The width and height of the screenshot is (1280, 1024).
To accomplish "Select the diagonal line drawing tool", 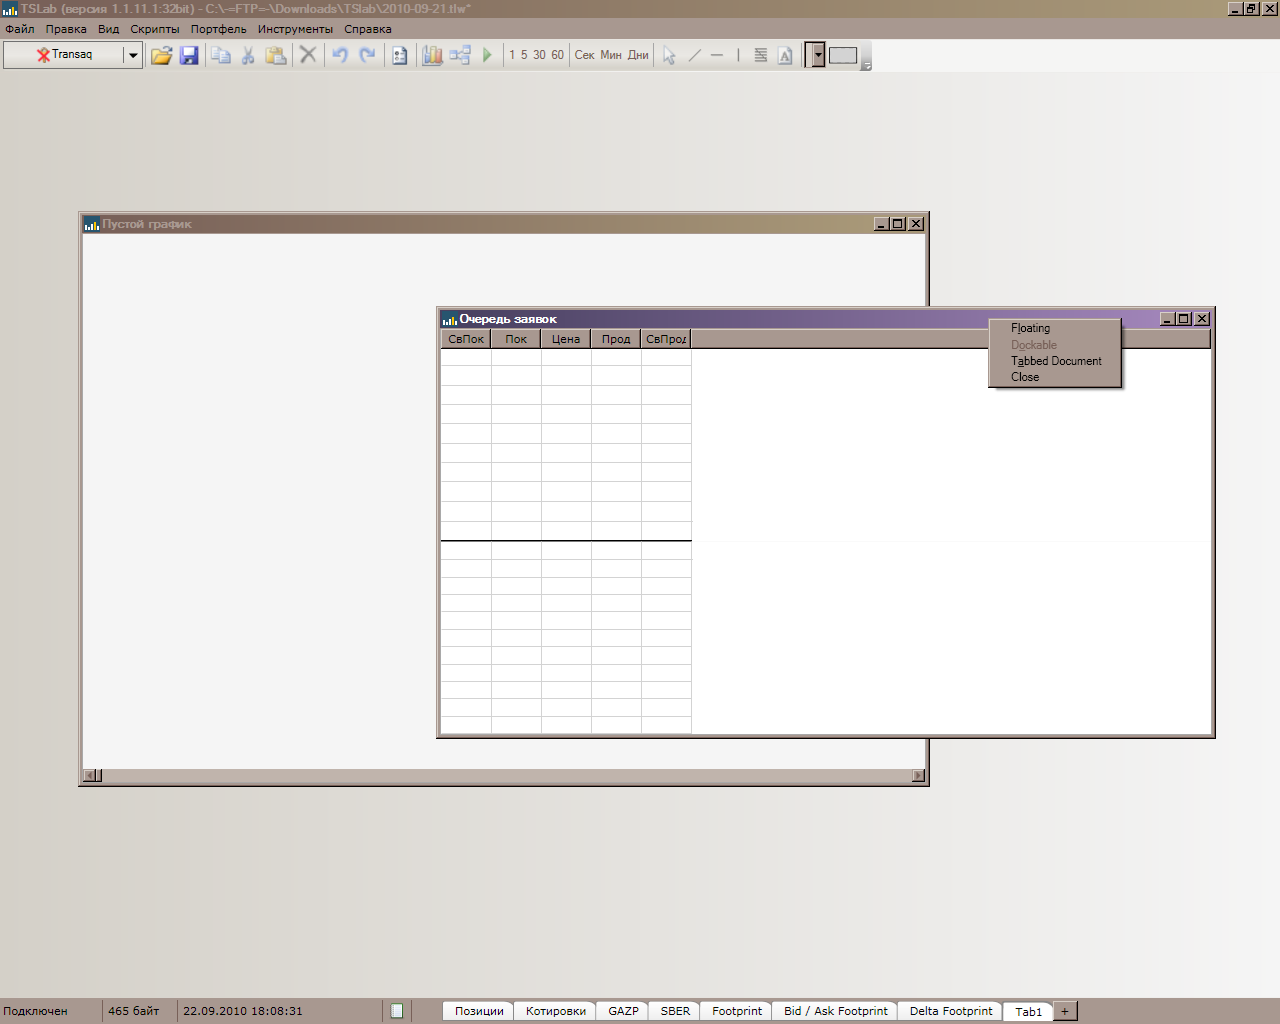I will [x=694, y=55].
